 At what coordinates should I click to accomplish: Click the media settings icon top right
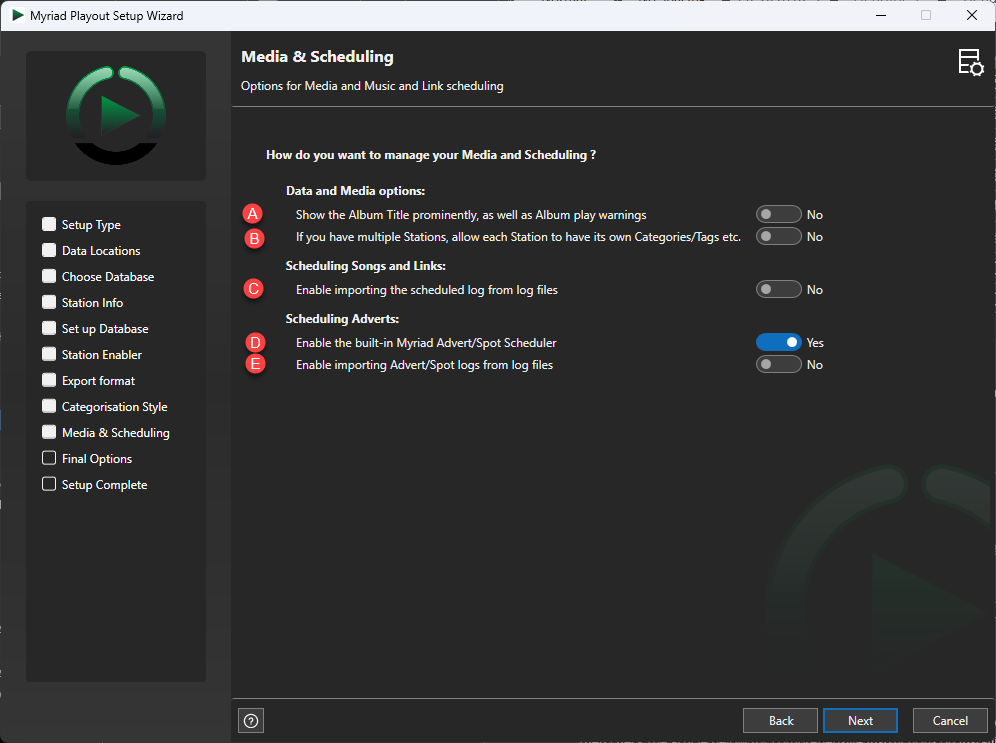pos(971,63)
